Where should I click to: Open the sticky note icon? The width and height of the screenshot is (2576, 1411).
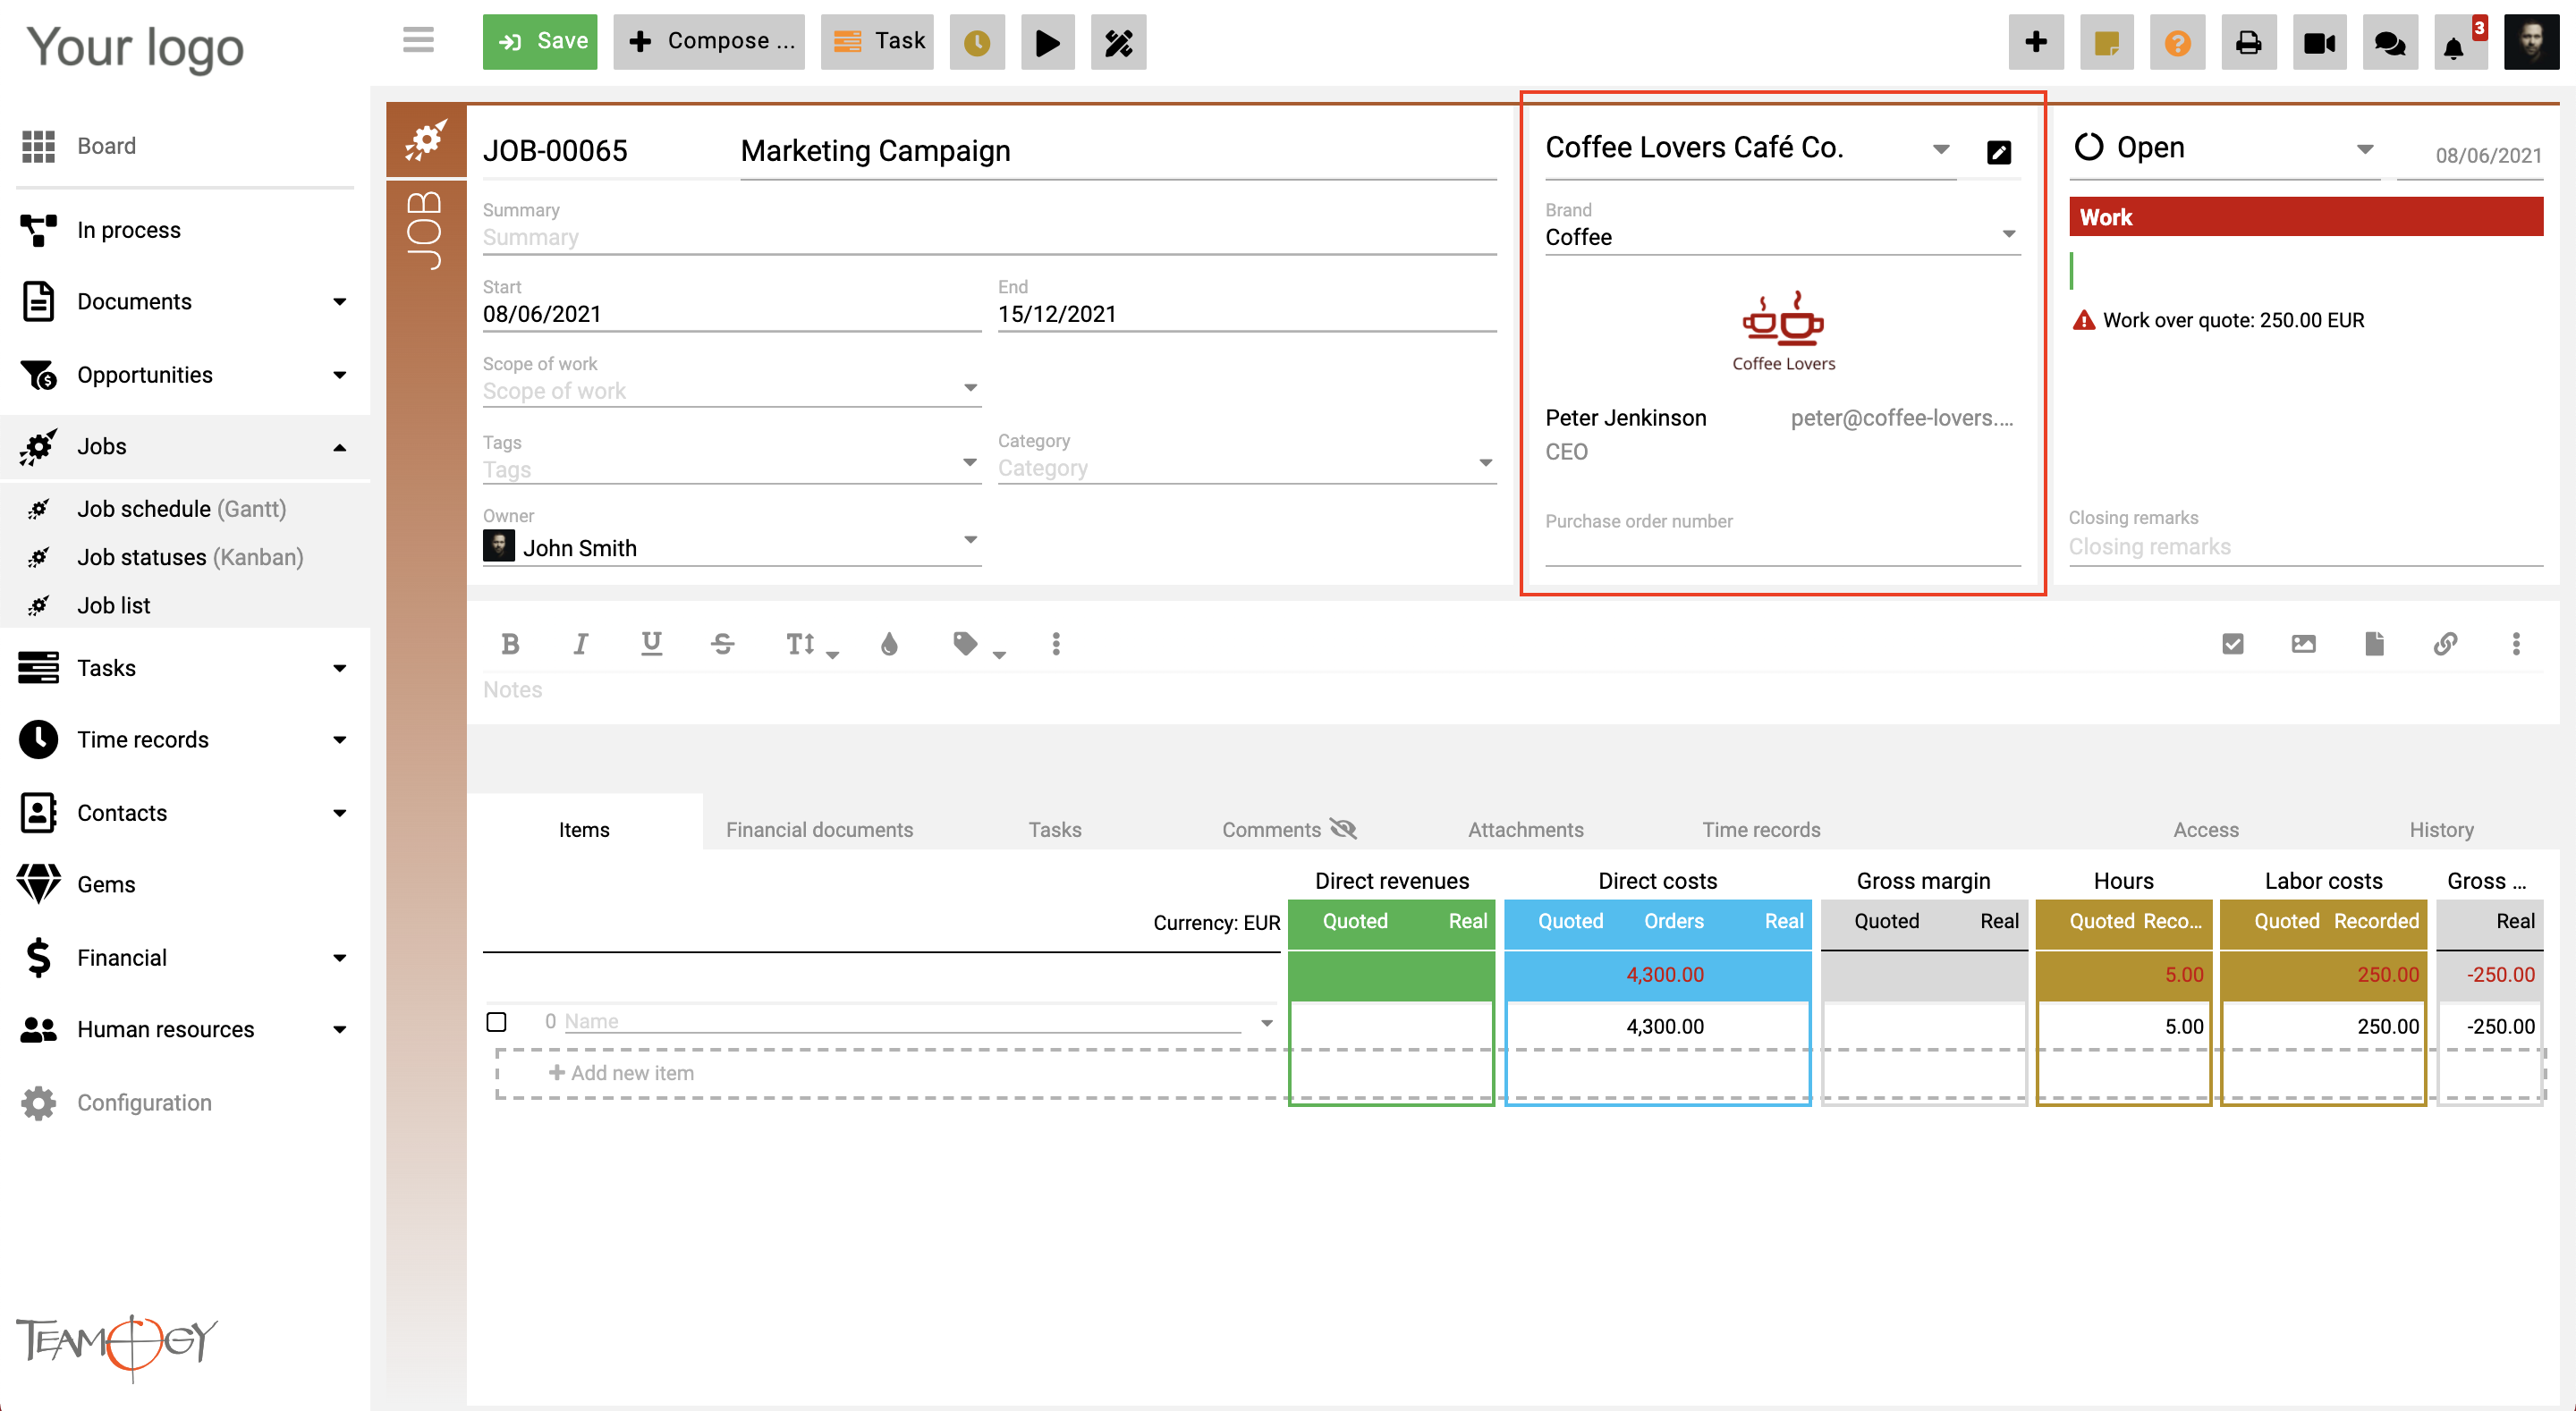click(x=2107, y=42)
